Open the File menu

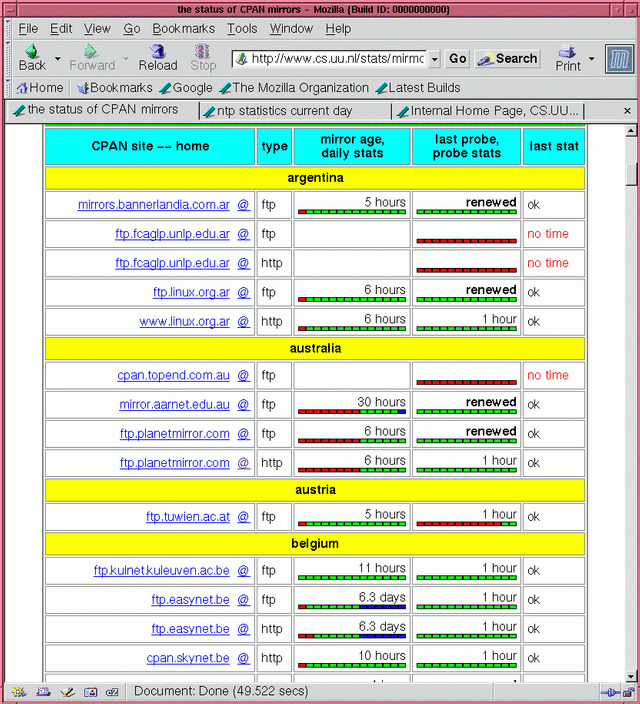pyautogui.click(x=28, y=29)
